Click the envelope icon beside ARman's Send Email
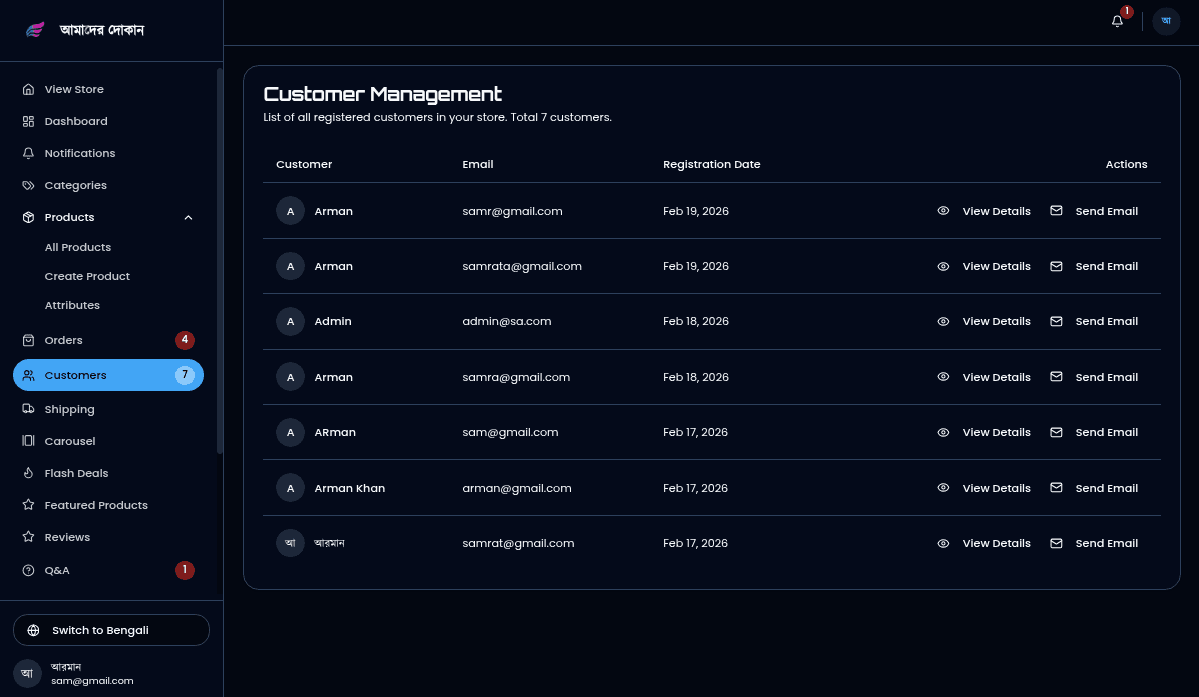This screenshot has height=697, width=1199. 1056,432
